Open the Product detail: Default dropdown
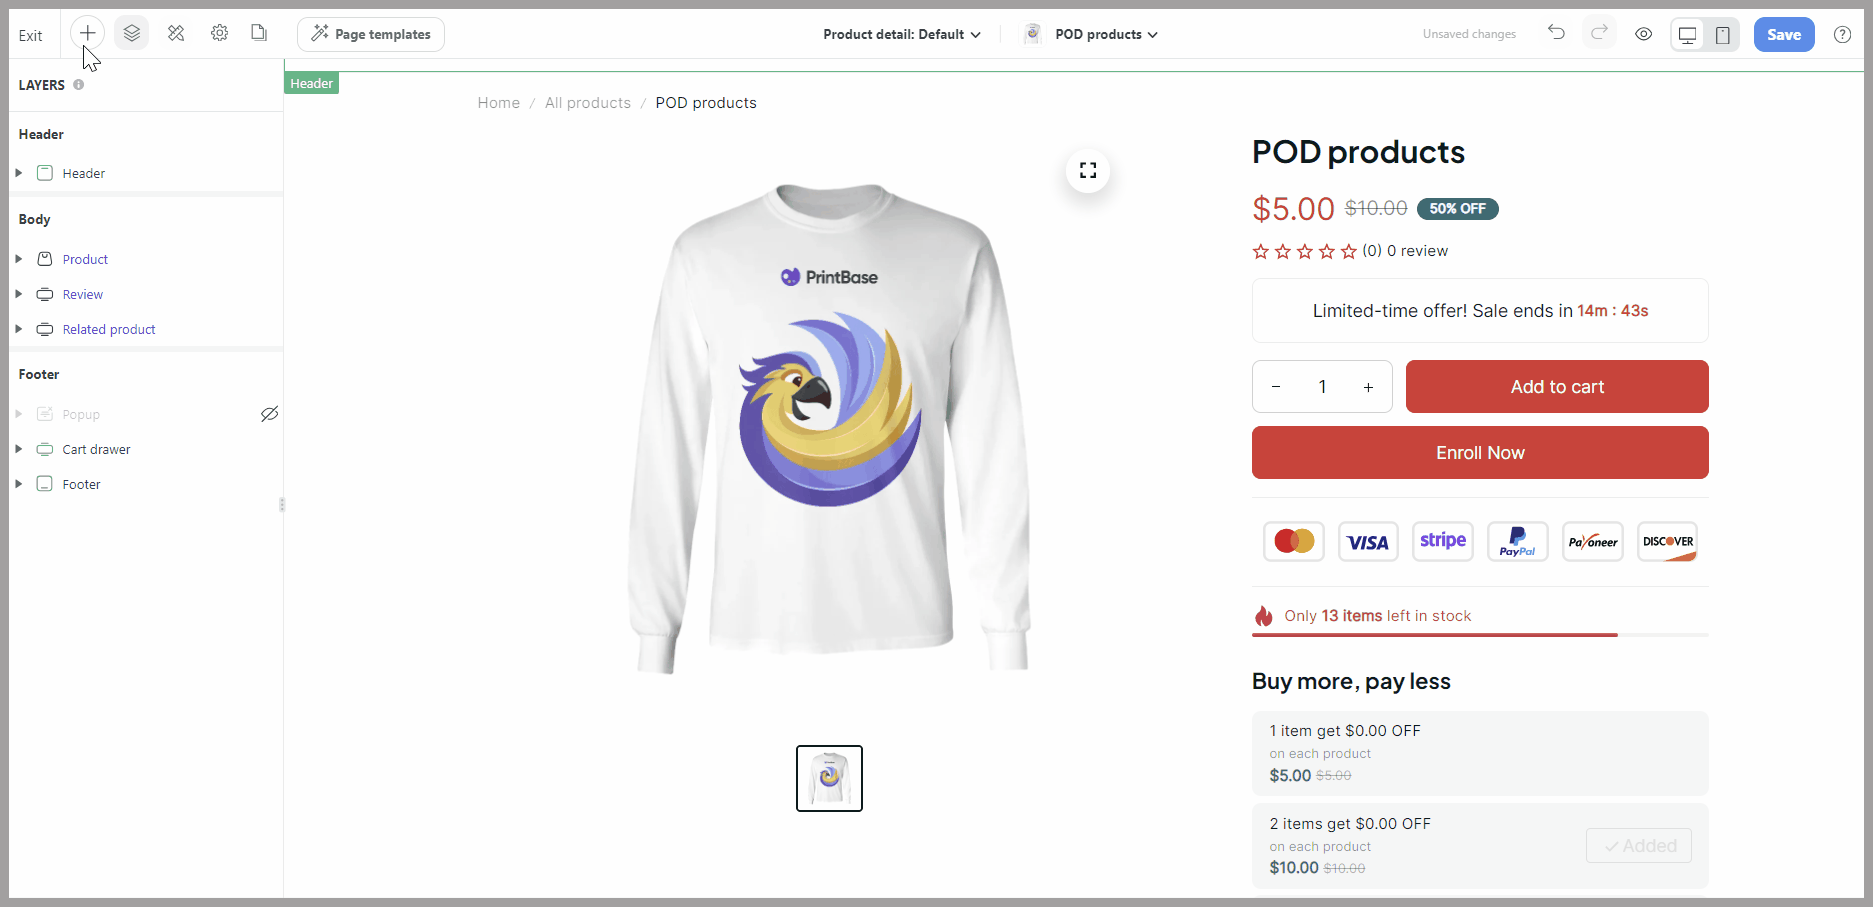 (901, 34)
